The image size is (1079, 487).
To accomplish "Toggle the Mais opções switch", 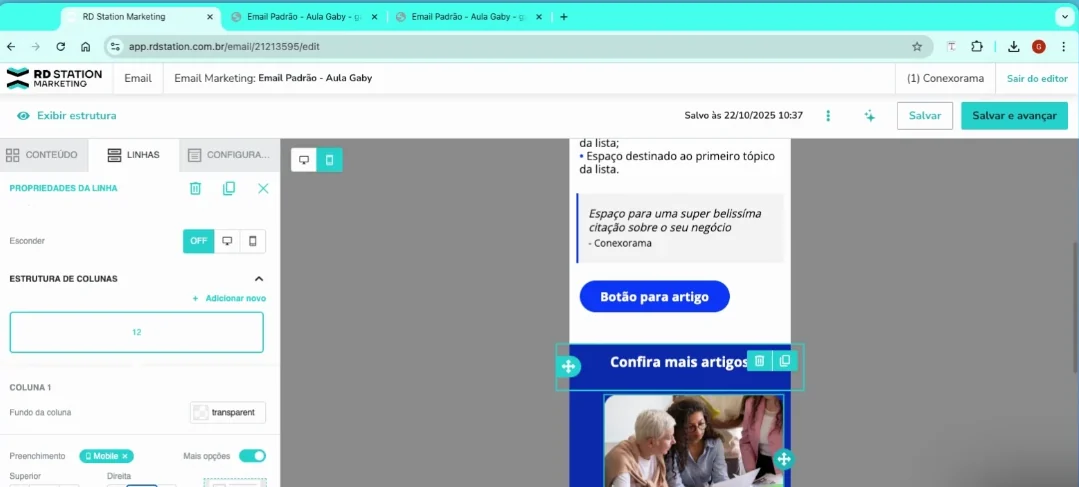I will pyautogui.click(x=253, y=456).
